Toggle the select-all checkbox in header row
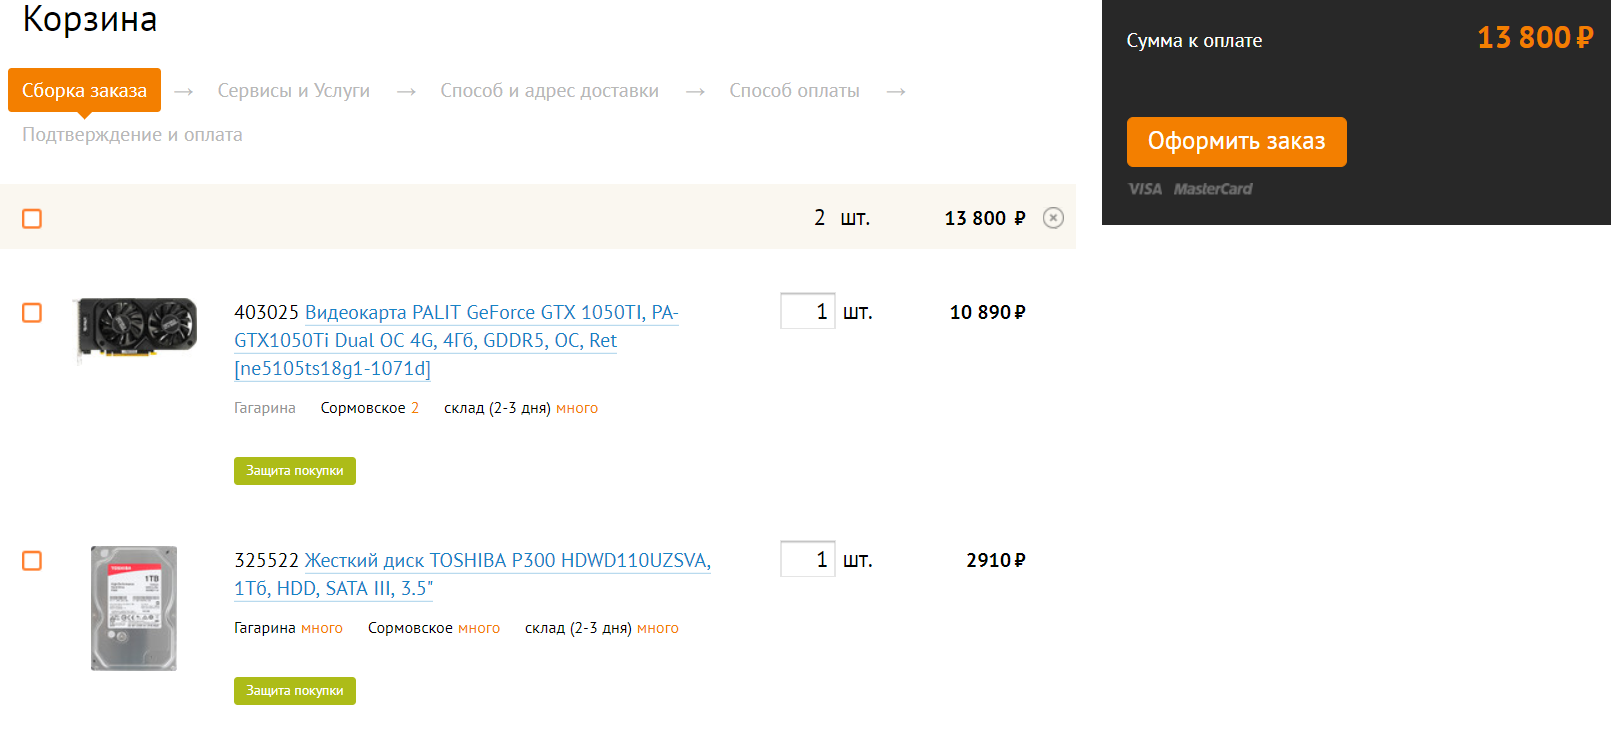The image size is (1611, 748). pyautogui.click(x=32, y=218)
